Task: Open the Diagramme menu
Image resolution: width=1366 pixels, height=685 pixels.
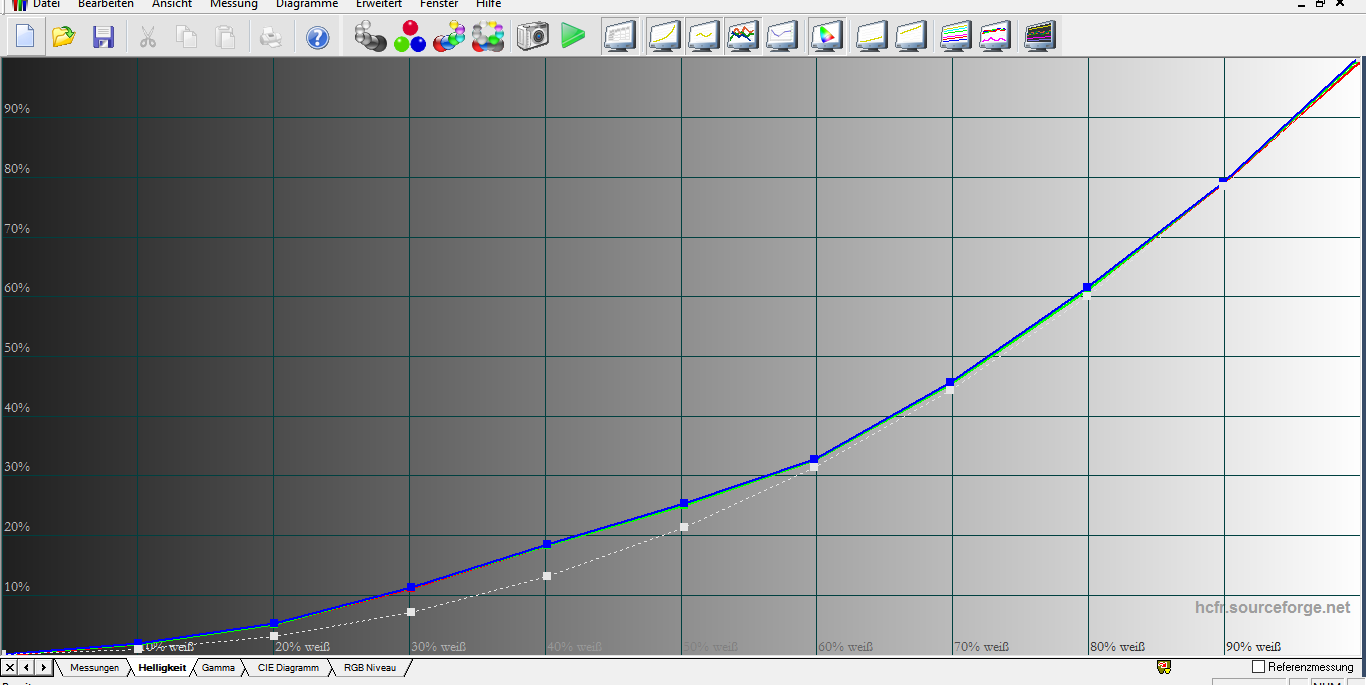Action: 306,5
